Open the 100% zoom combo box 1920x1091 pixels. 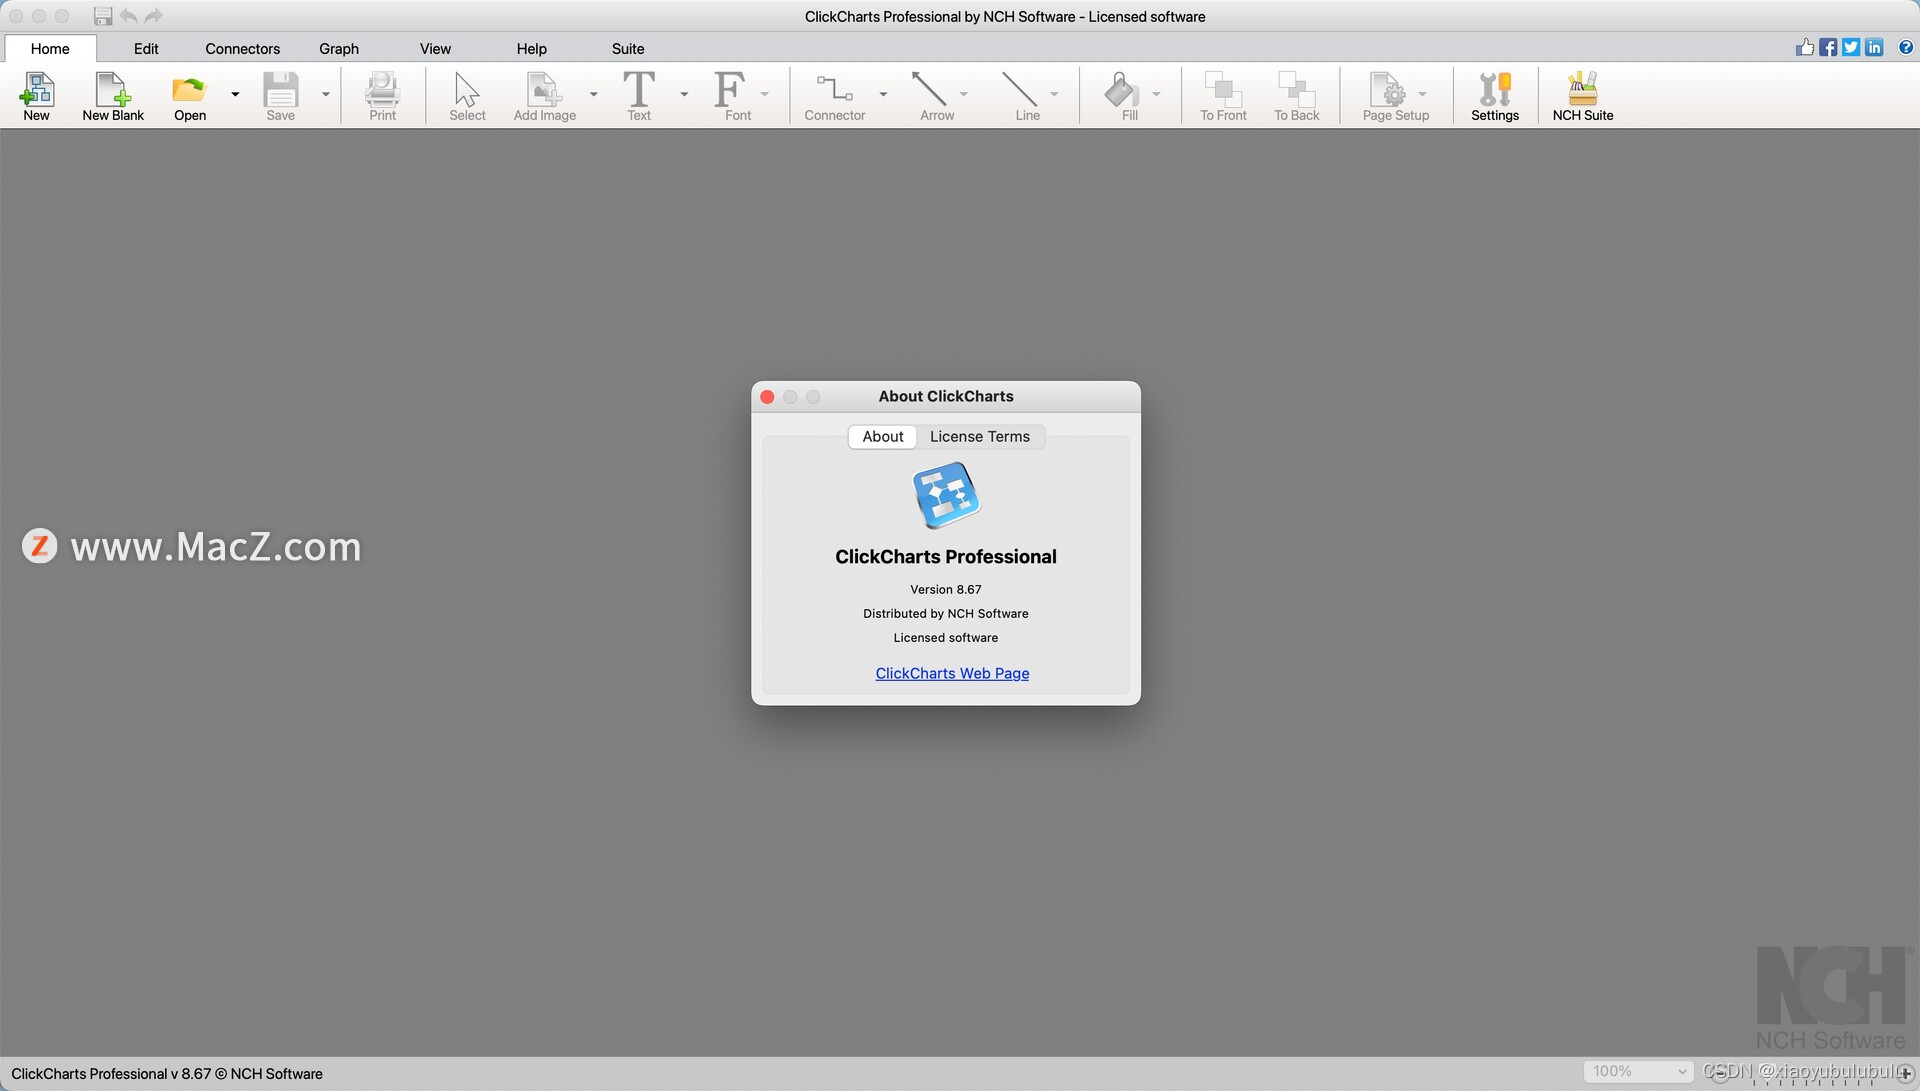click(x=1638, y=1071)
